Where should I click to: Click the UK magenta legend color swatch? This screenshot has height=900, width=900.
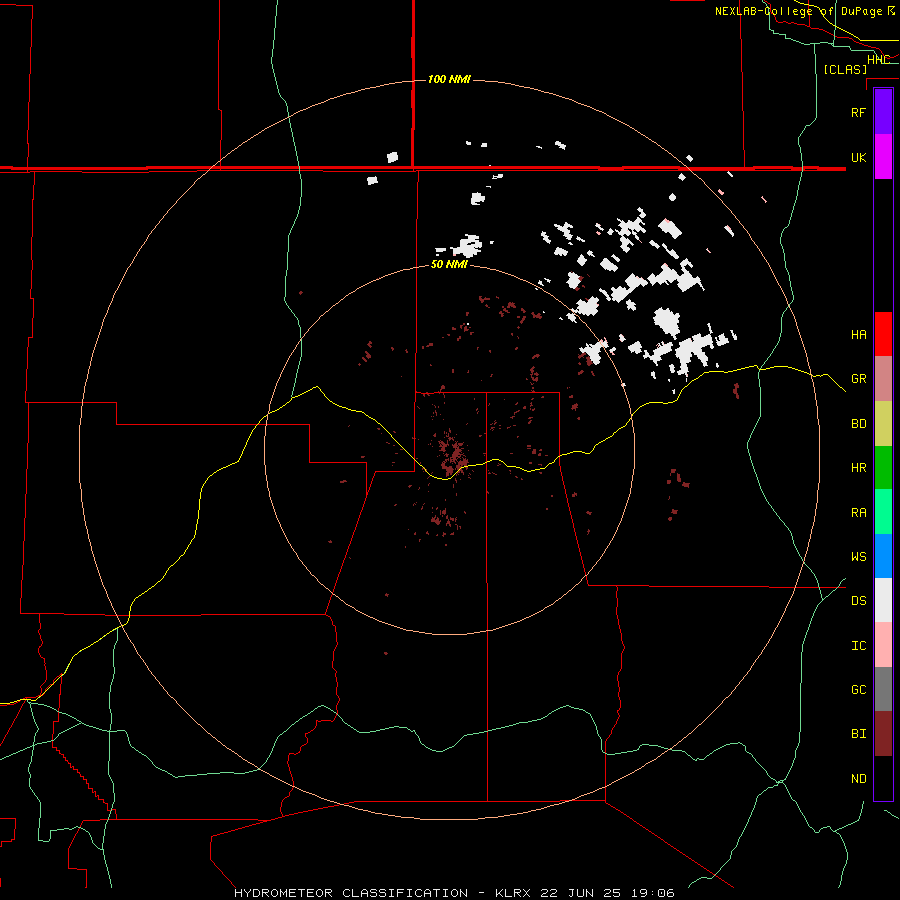click(x=883, y=157)
